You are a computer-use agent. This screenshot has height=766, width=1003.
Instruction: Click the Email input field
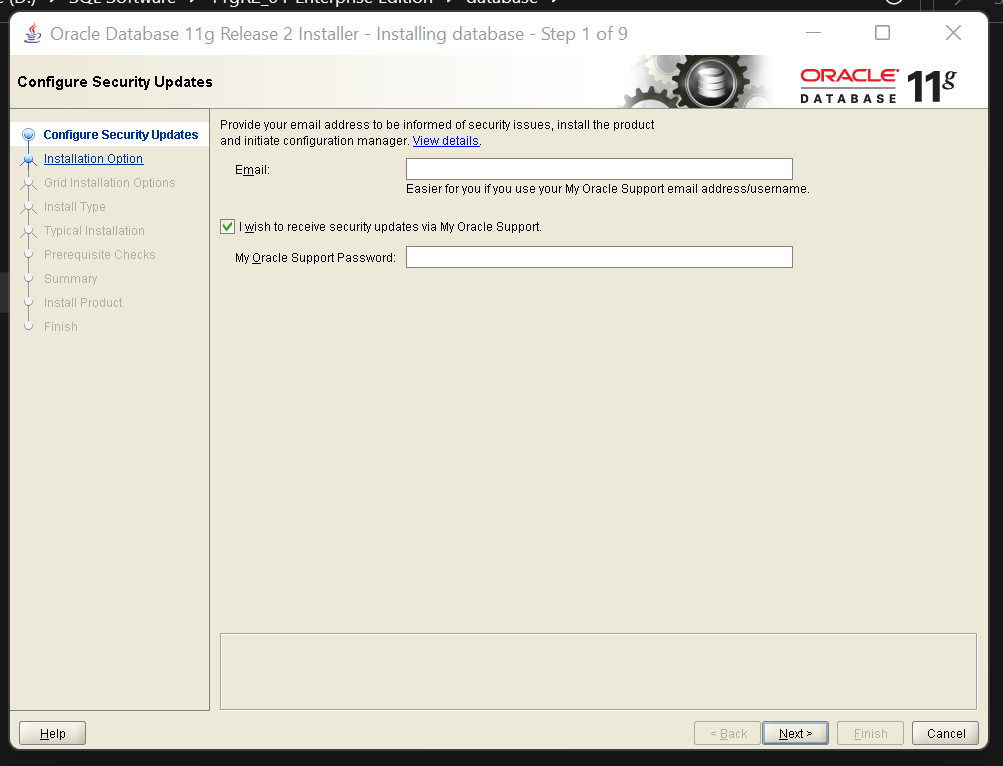[x=599, y=169]
